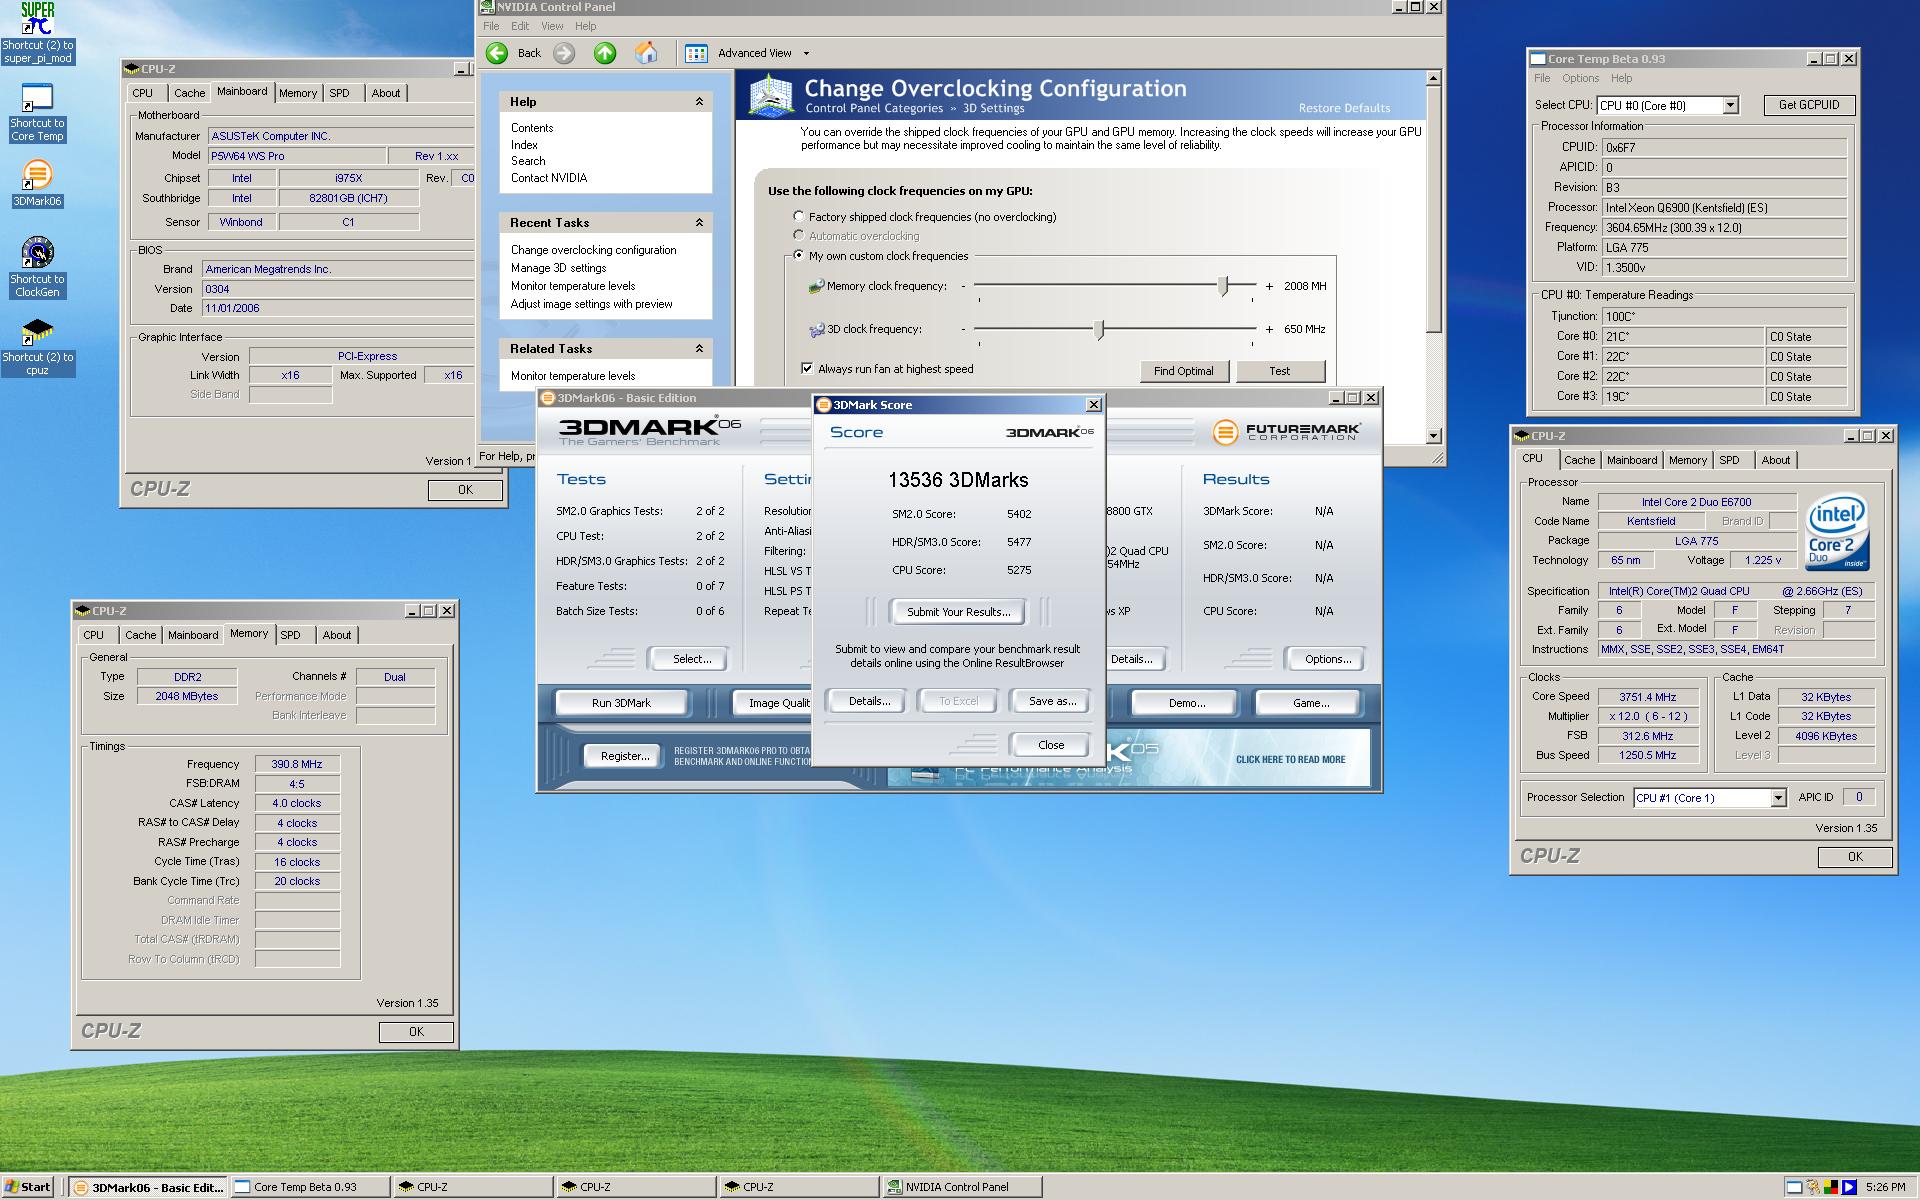Switch to the CPU tab in mainboard CPU-Z window

(x=143, y=93)
